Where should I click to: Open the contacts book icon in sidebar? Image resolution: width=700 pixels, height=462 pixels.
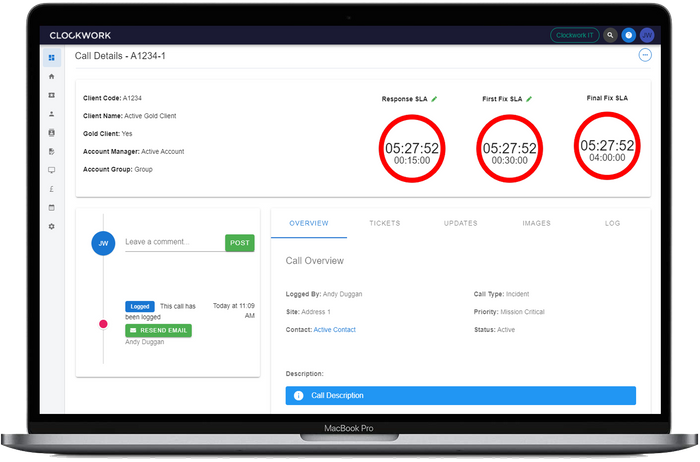52,133
